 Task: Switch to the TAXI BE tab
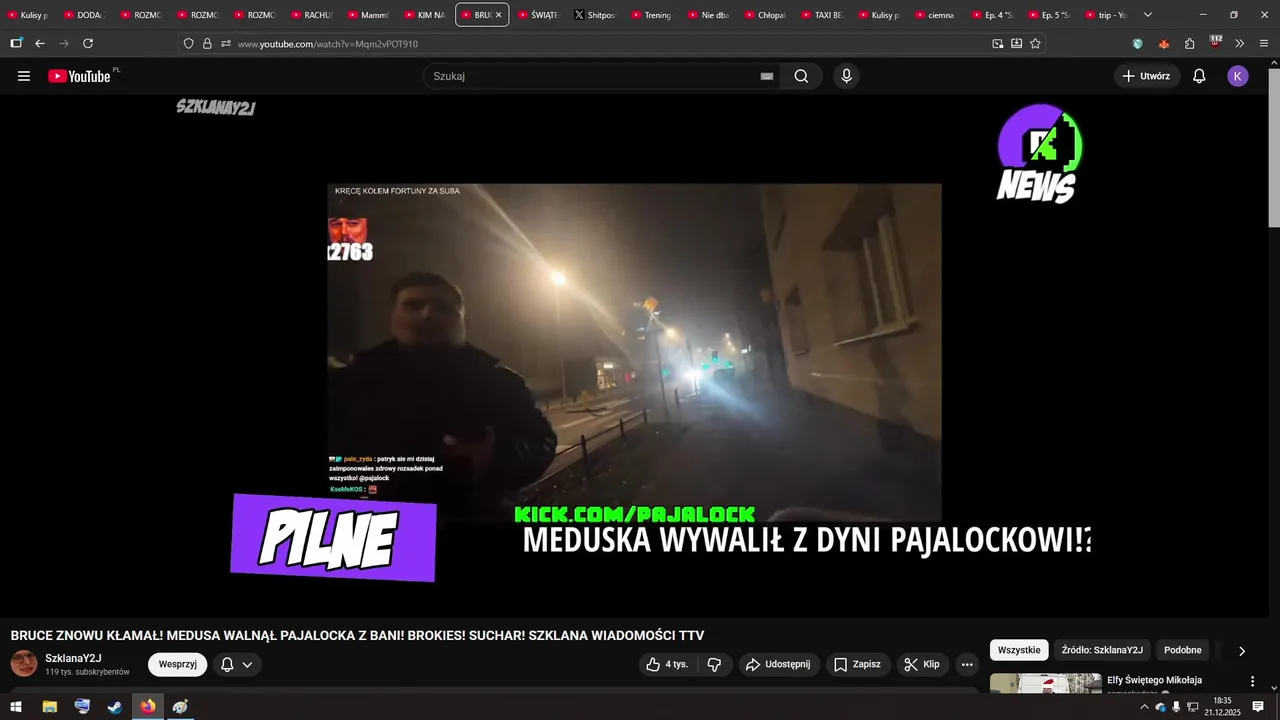point(823,15)
